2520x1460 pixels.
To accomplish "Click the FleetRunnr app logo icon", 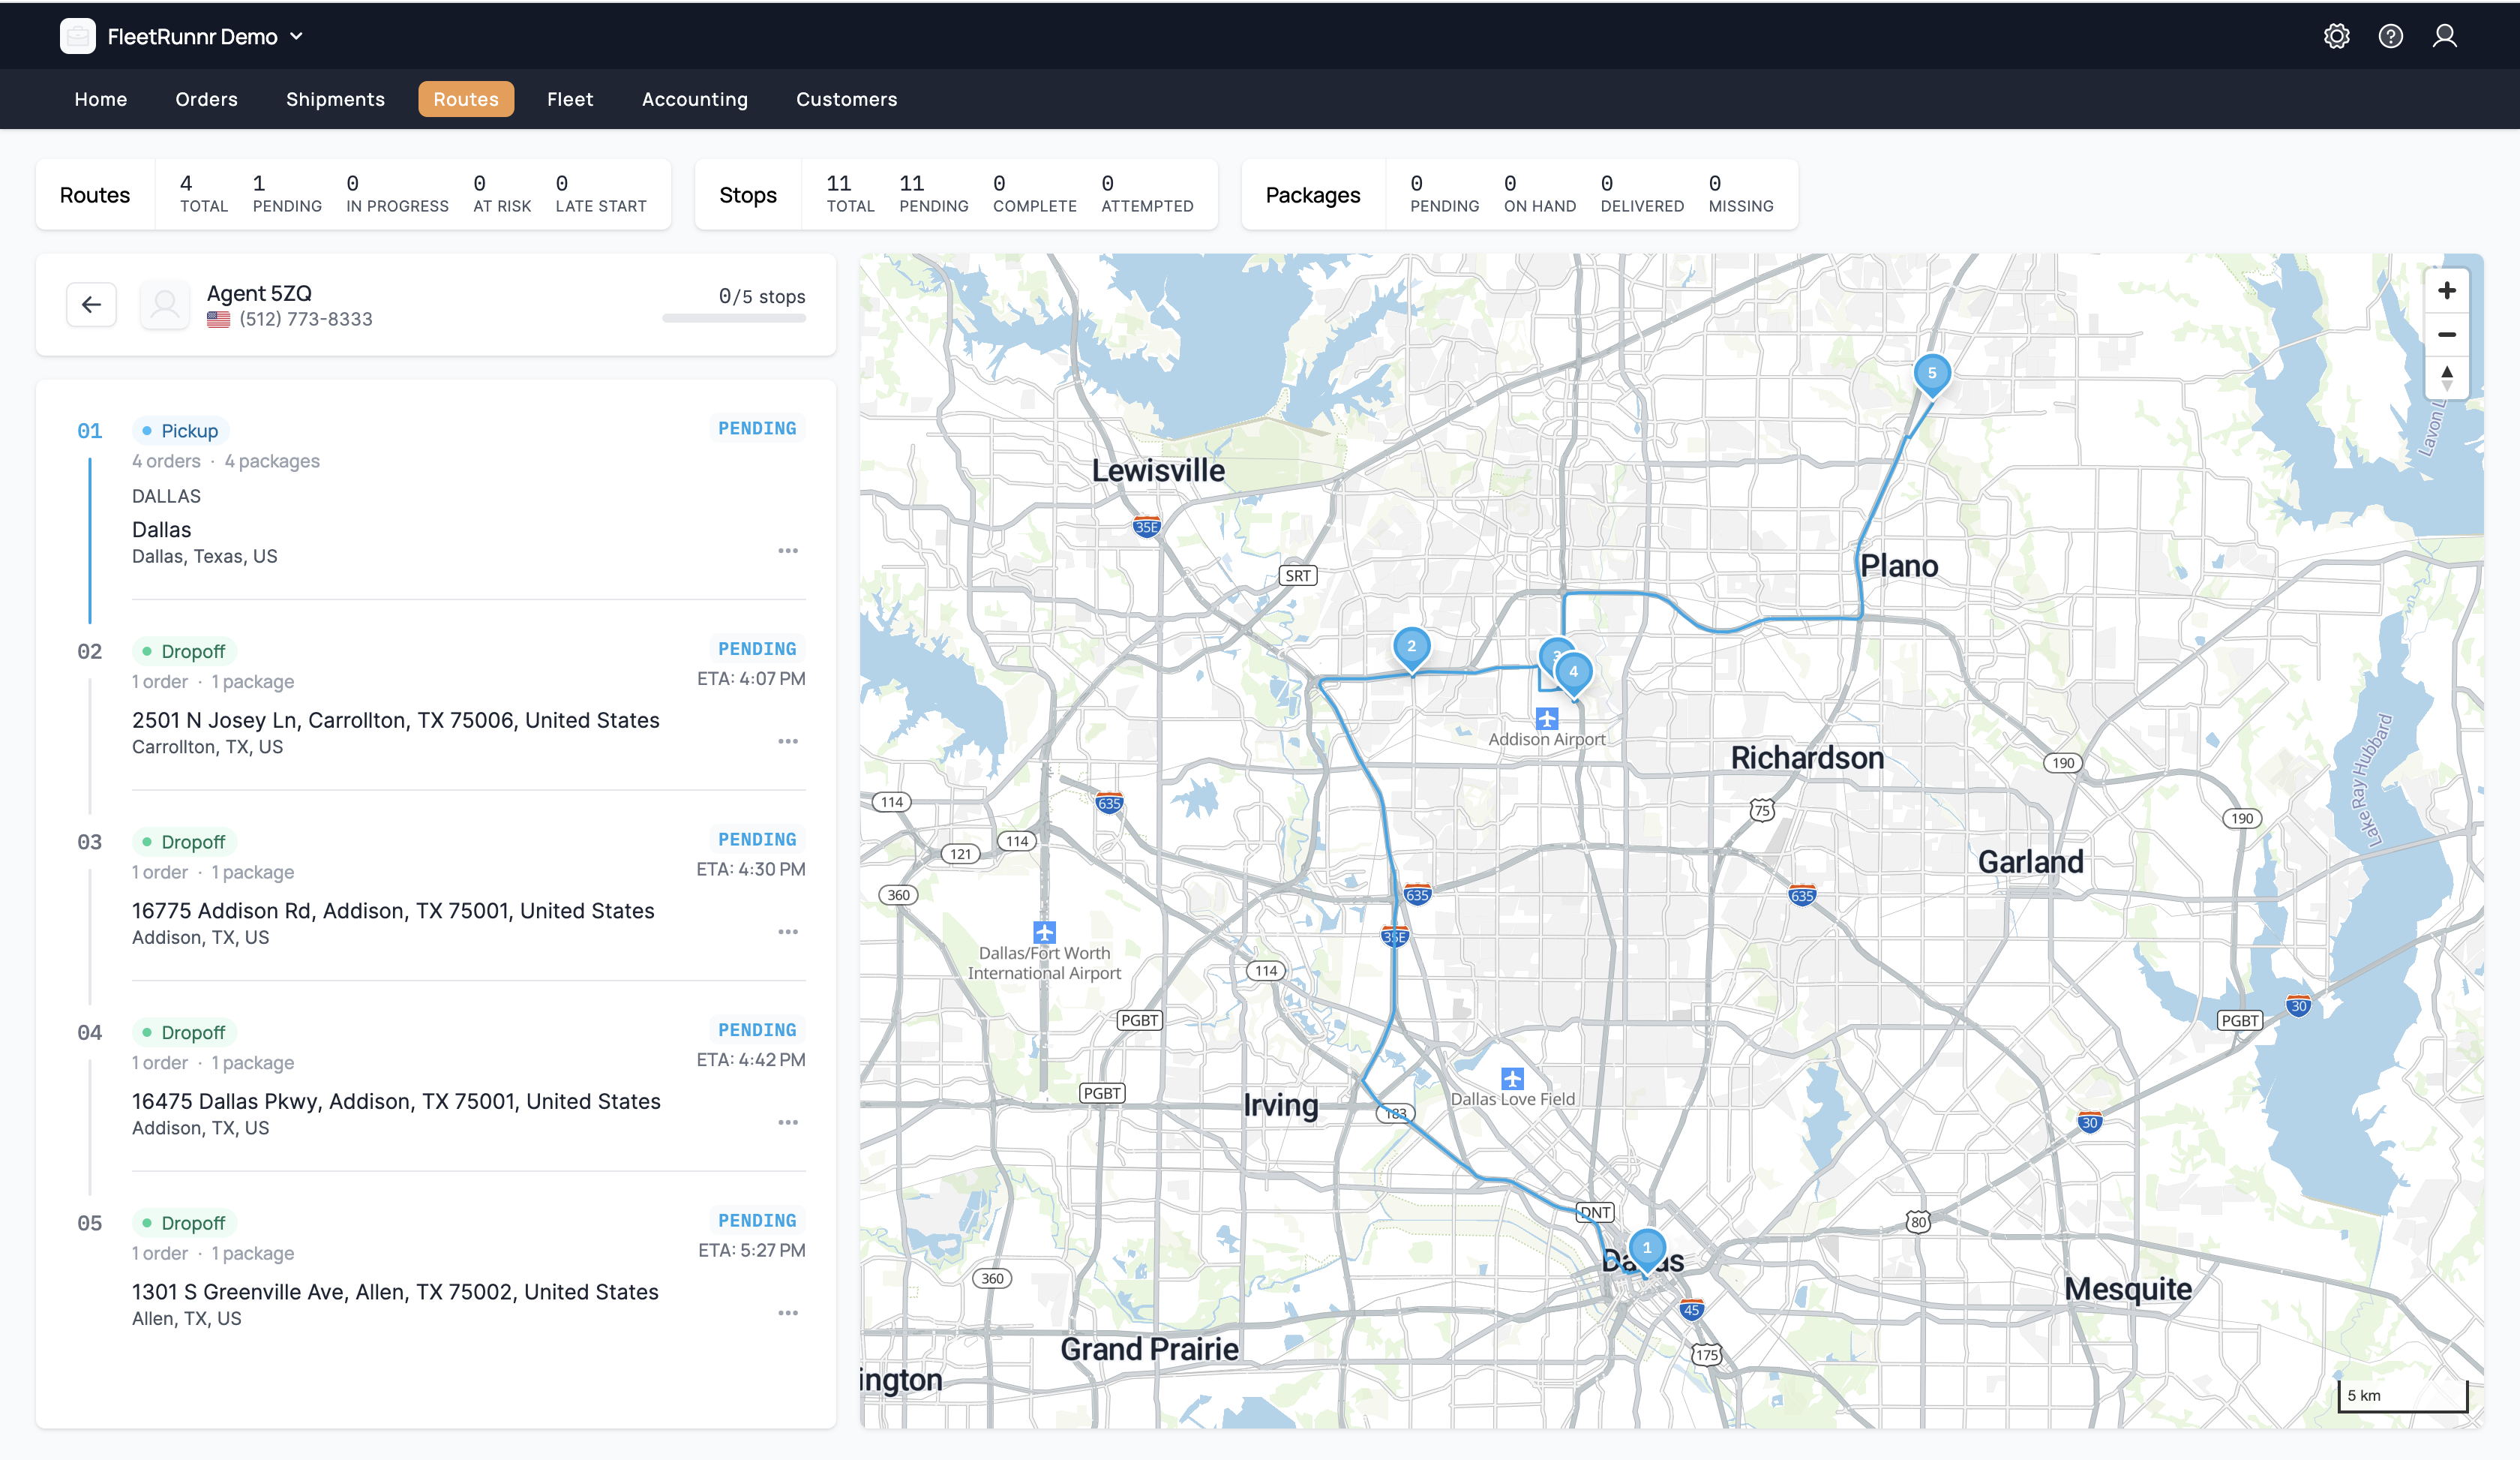I will 78,35.
